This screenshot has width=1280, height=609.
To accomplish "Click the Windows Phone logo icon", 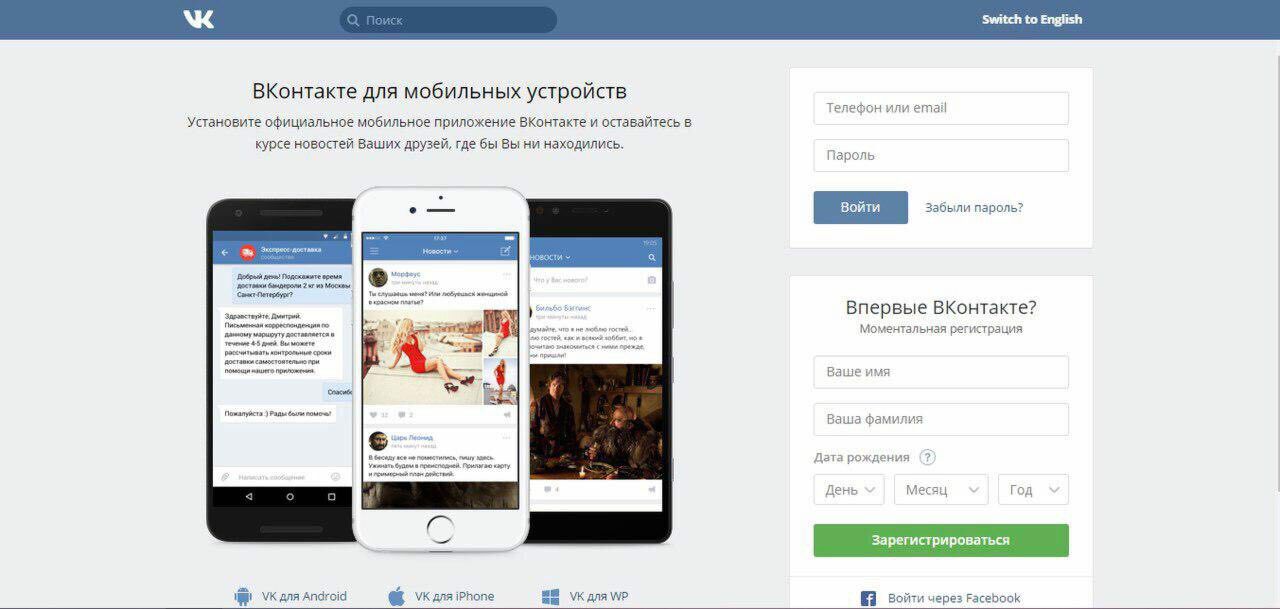I will [551, 597].
